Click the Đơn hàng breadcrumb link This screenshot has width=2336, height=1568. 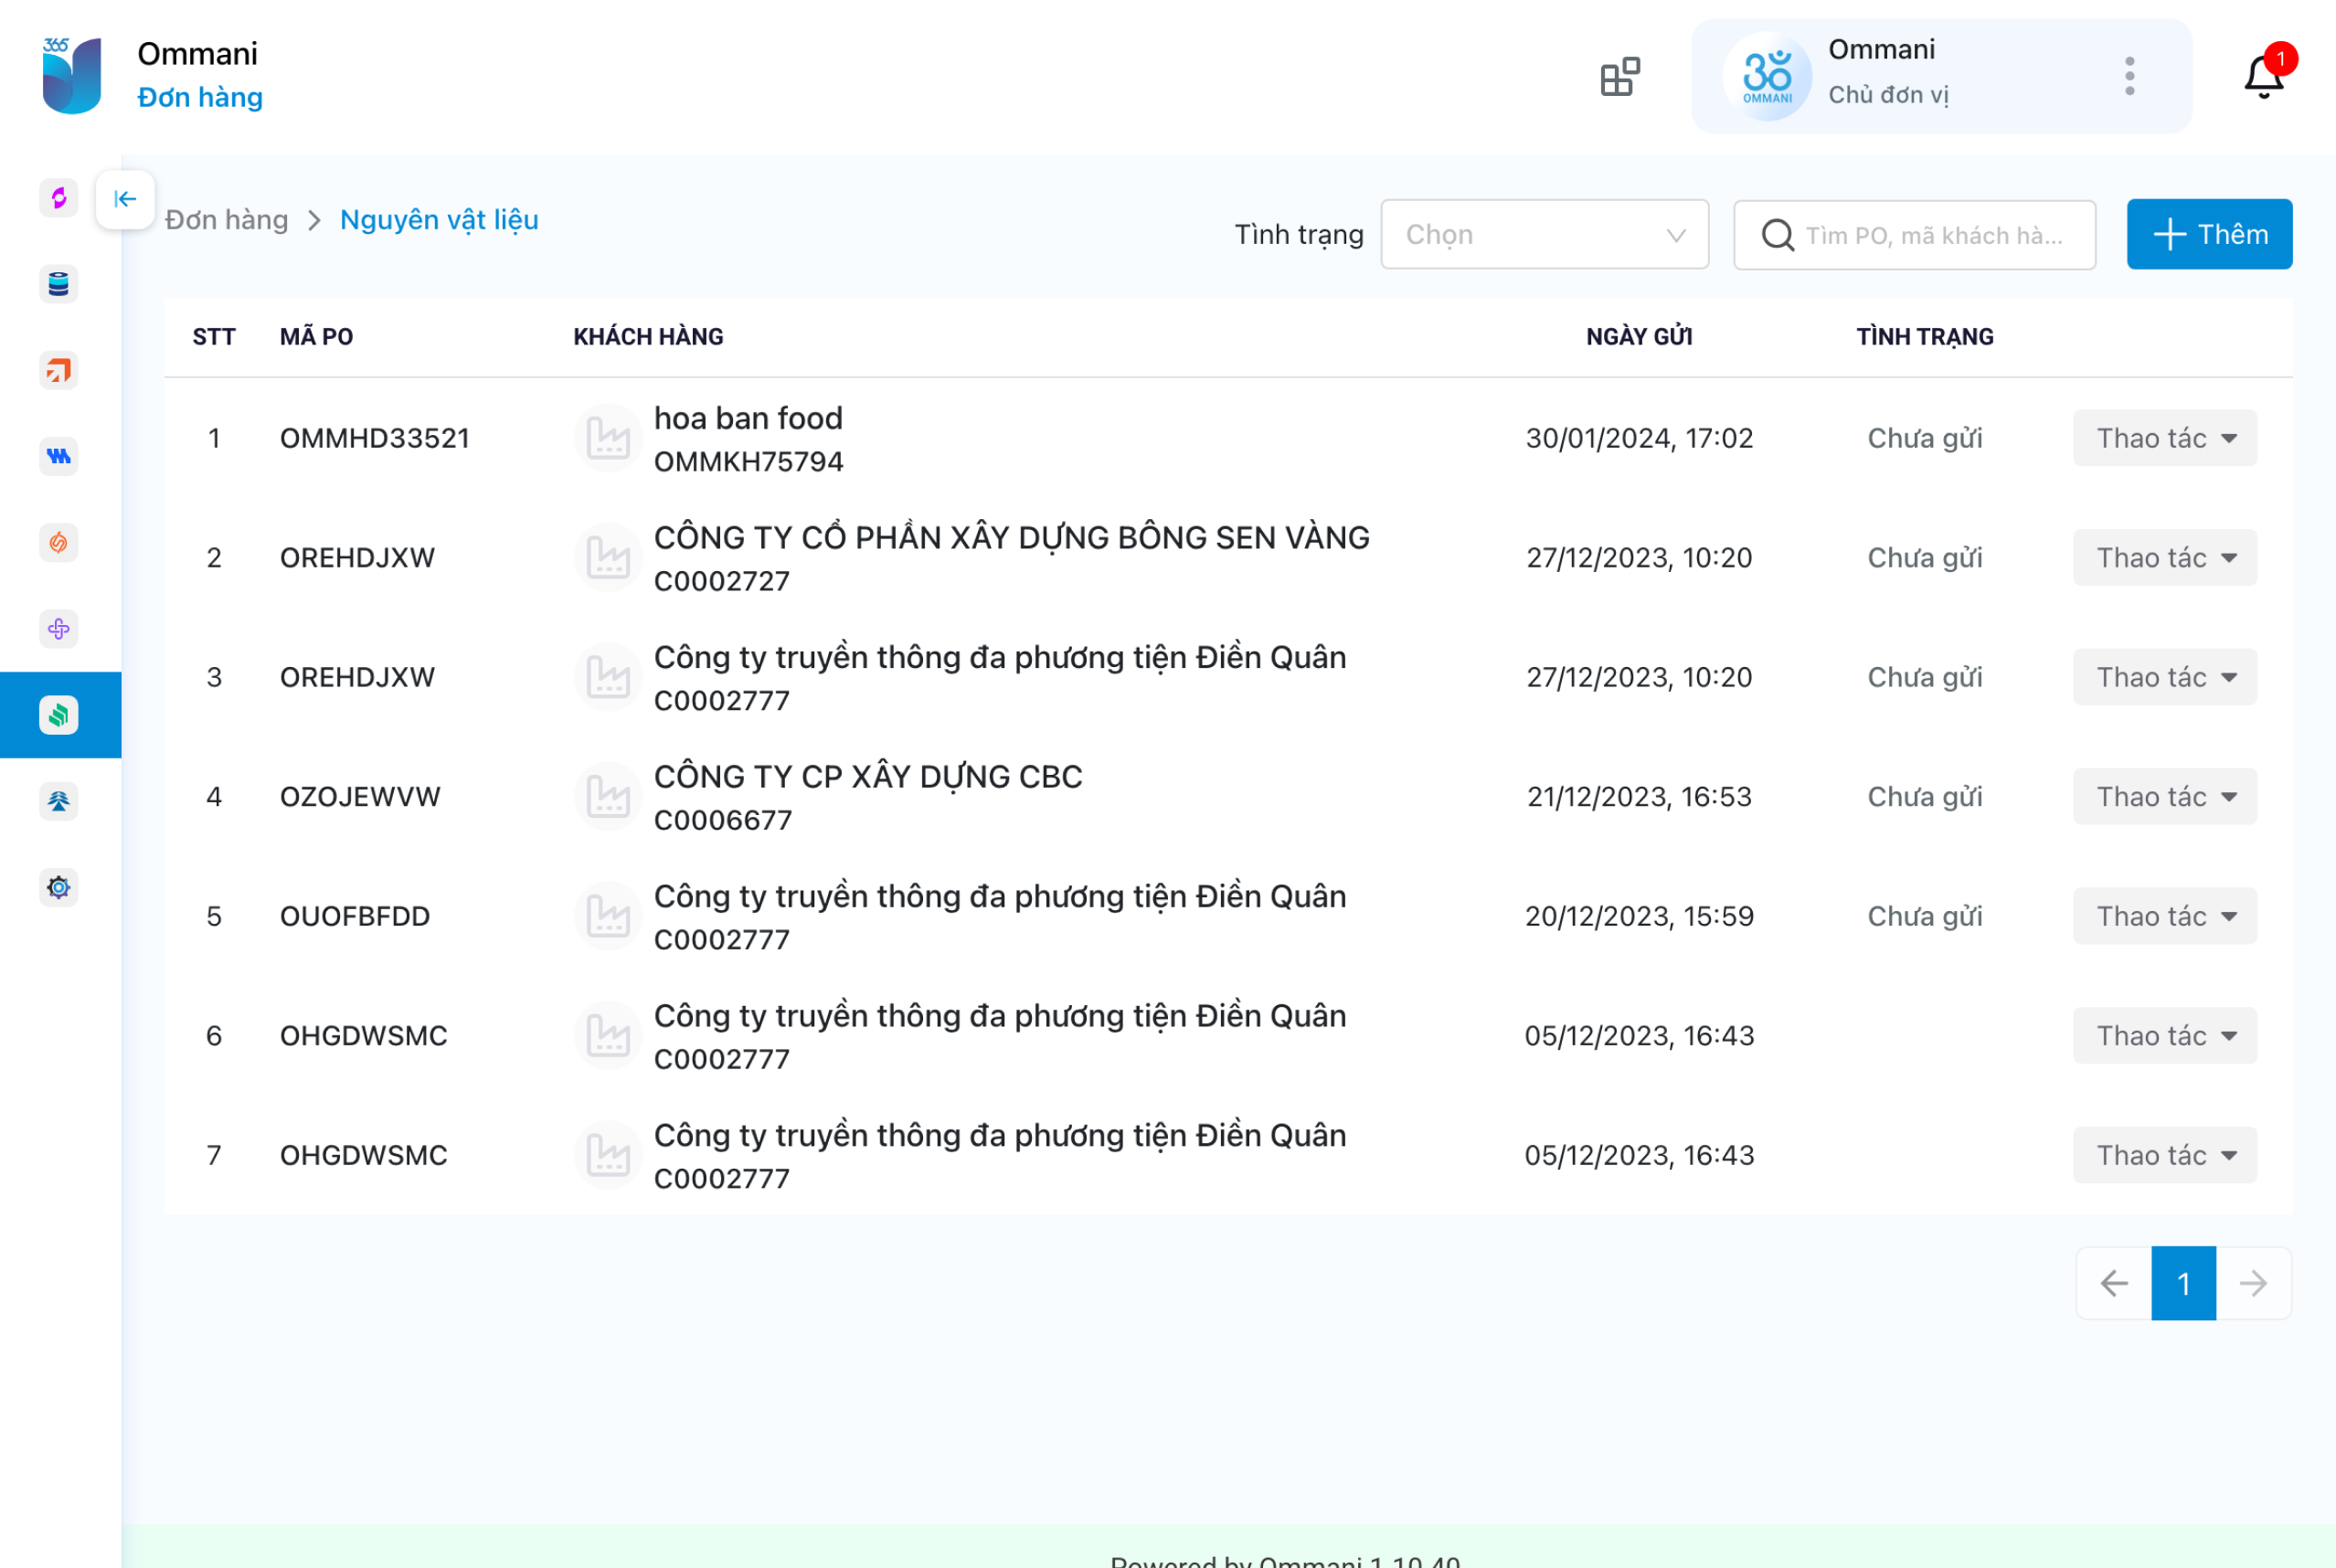pos(227,220)
